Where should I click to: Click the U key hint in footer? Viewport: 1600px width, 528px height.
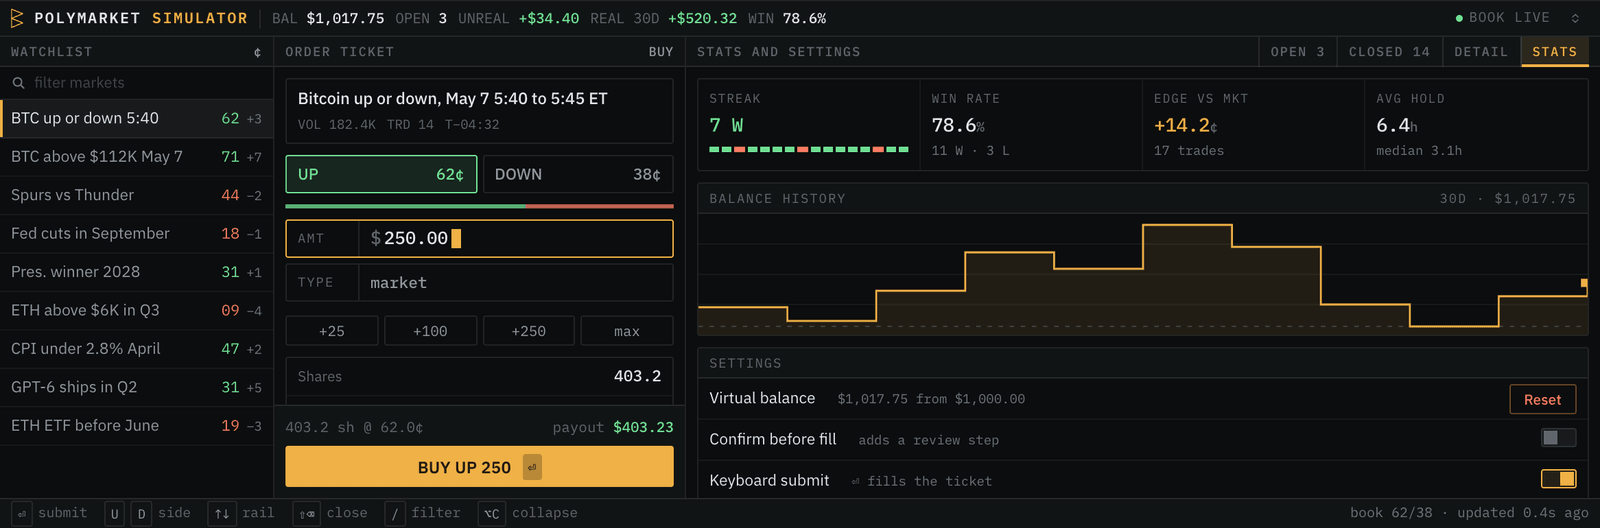coord(115,514)
